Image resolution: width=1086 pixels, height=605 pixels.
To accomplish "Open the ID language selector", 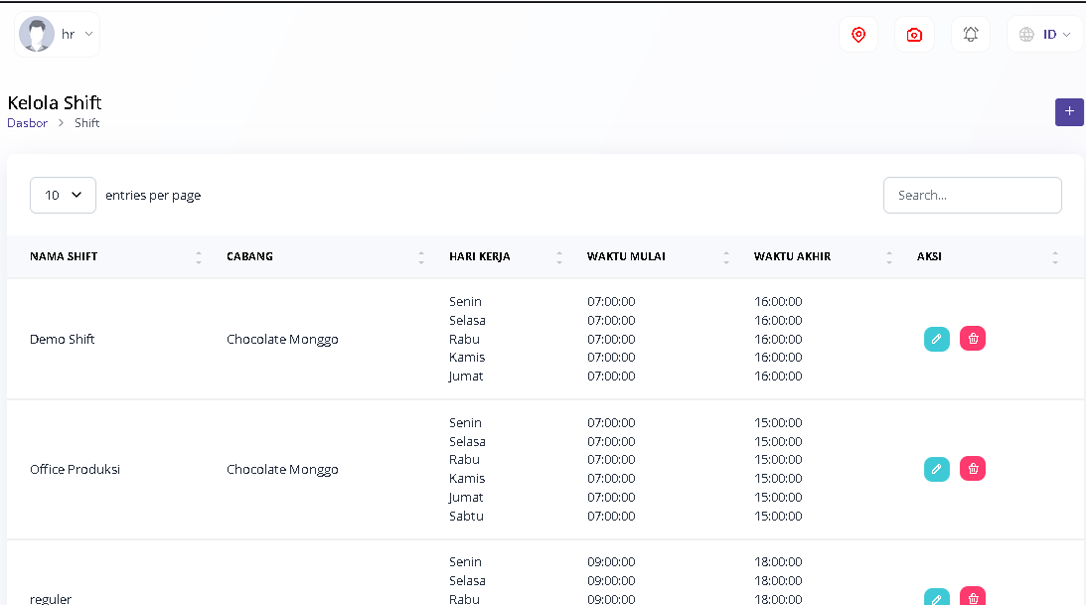I will [x=1045, y=35].
